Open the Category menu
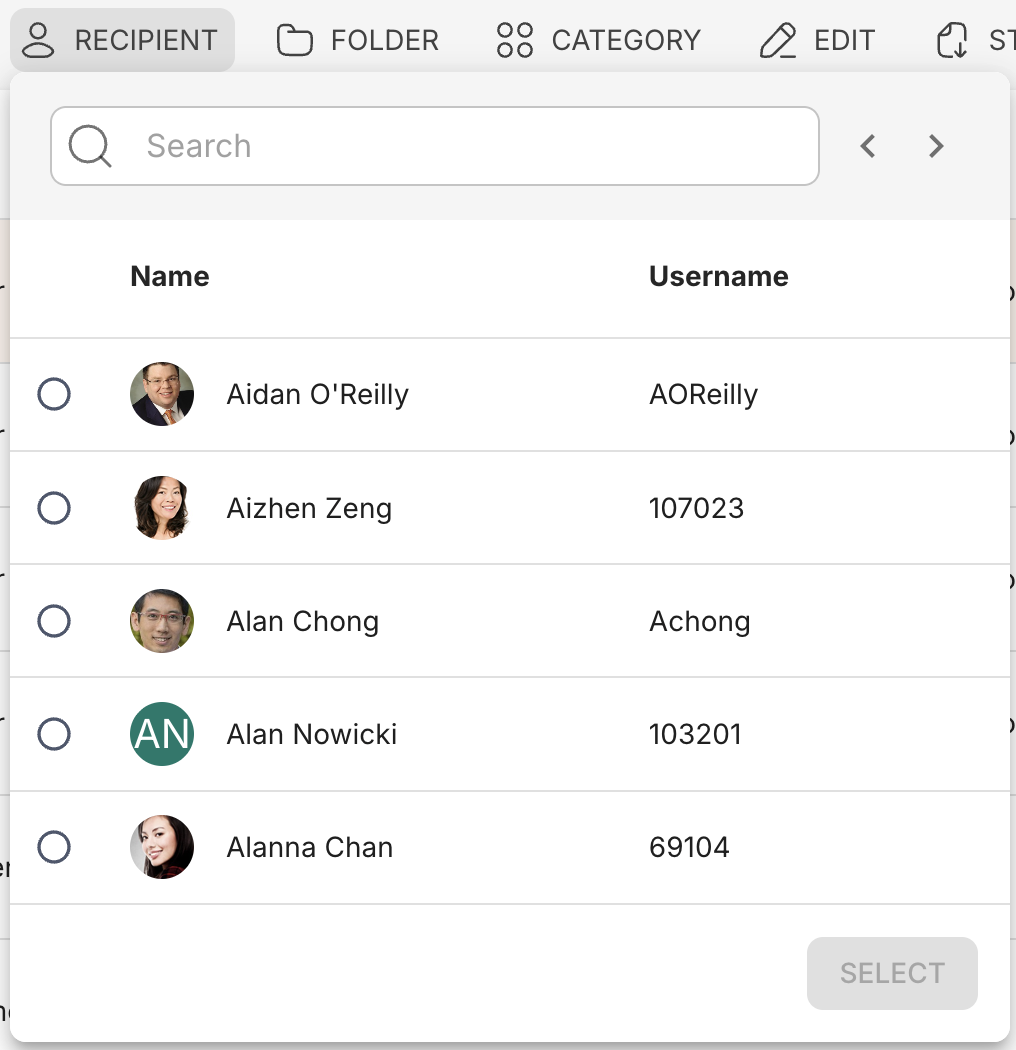 click(x=599, y=41)
